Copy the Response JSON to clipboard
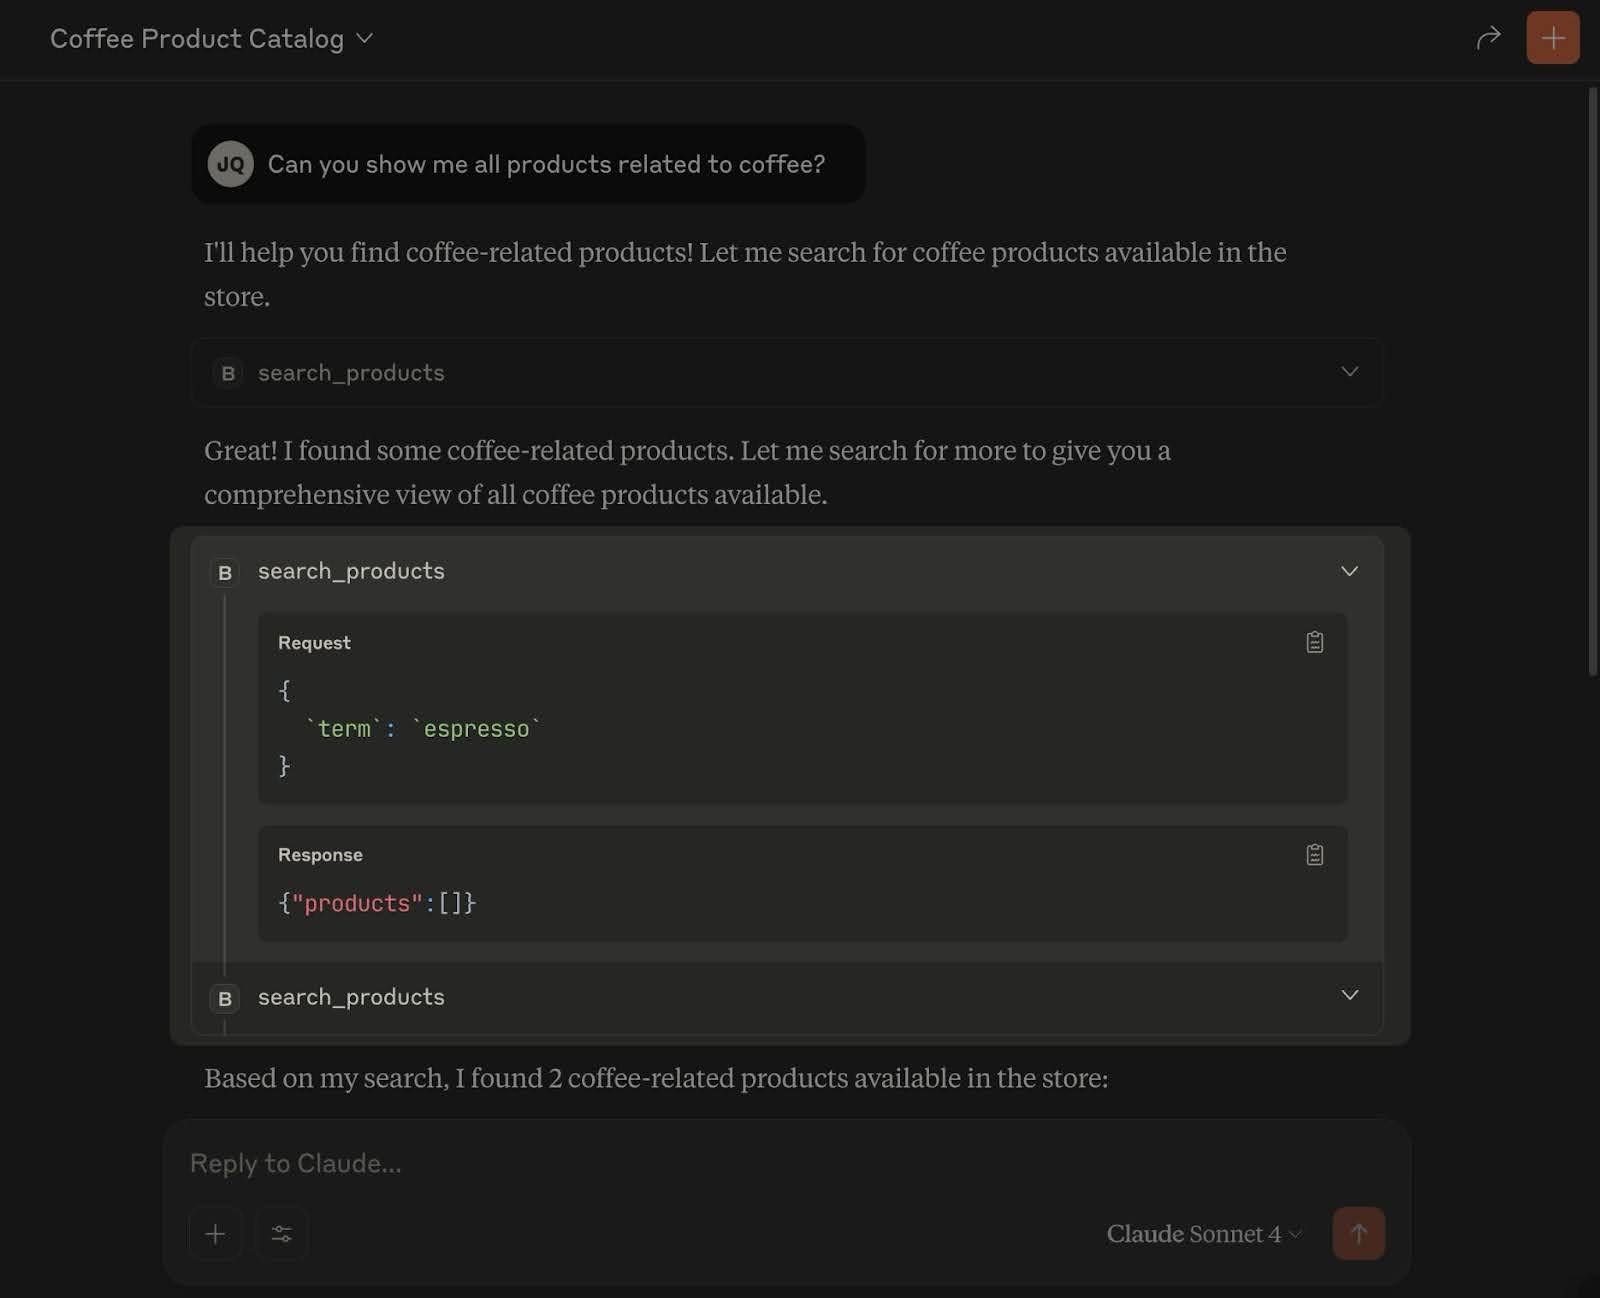1600x1298 pixels. pyautogui.click(x=1315, y=854)
